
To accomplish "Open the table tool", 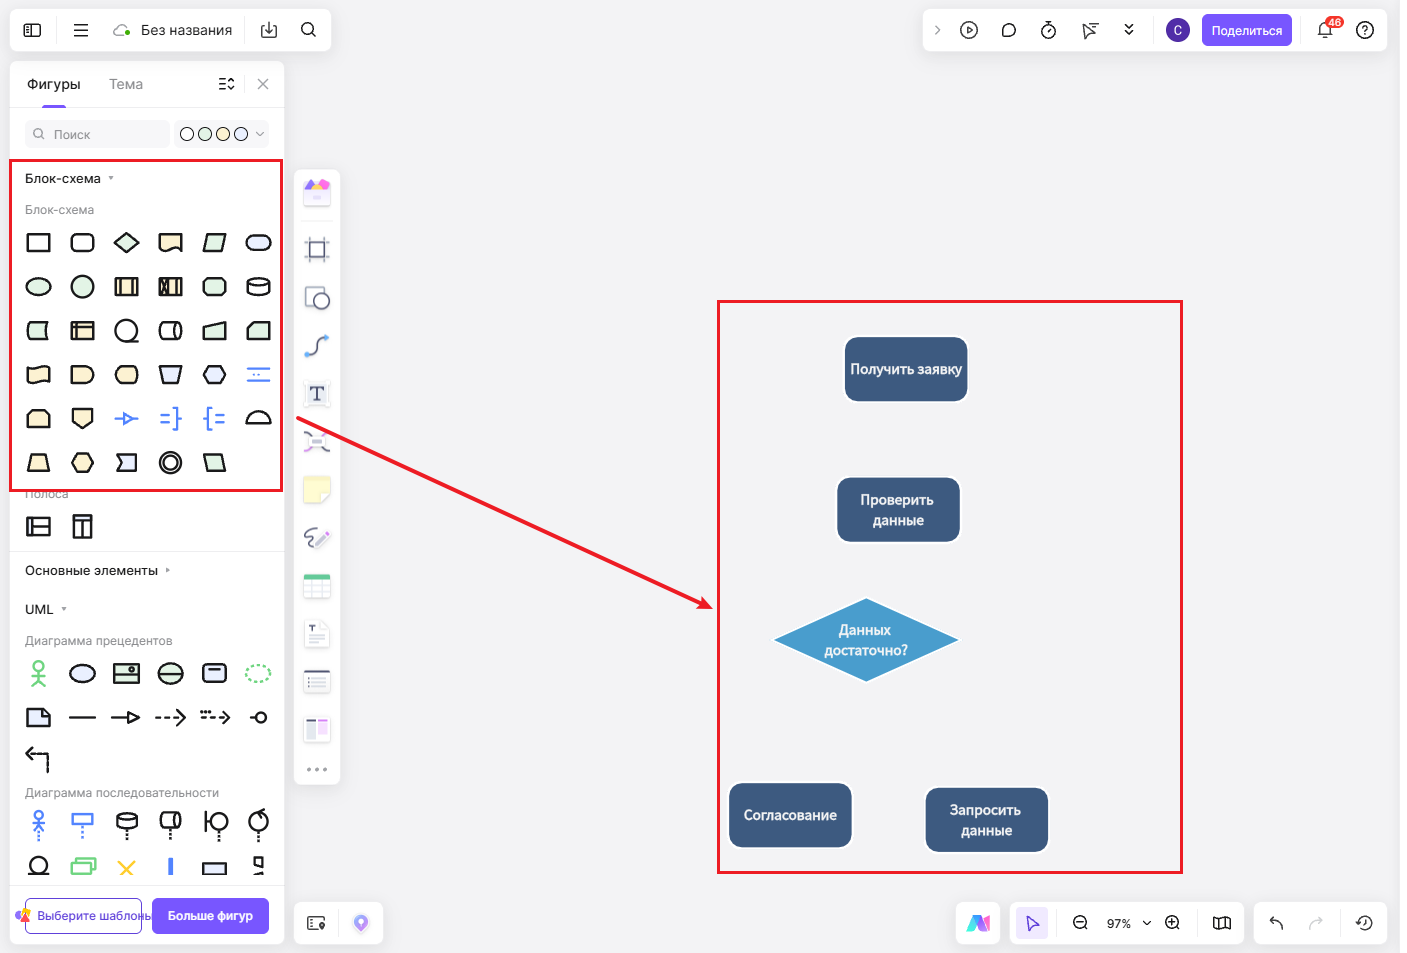I will tap(317, 586).
